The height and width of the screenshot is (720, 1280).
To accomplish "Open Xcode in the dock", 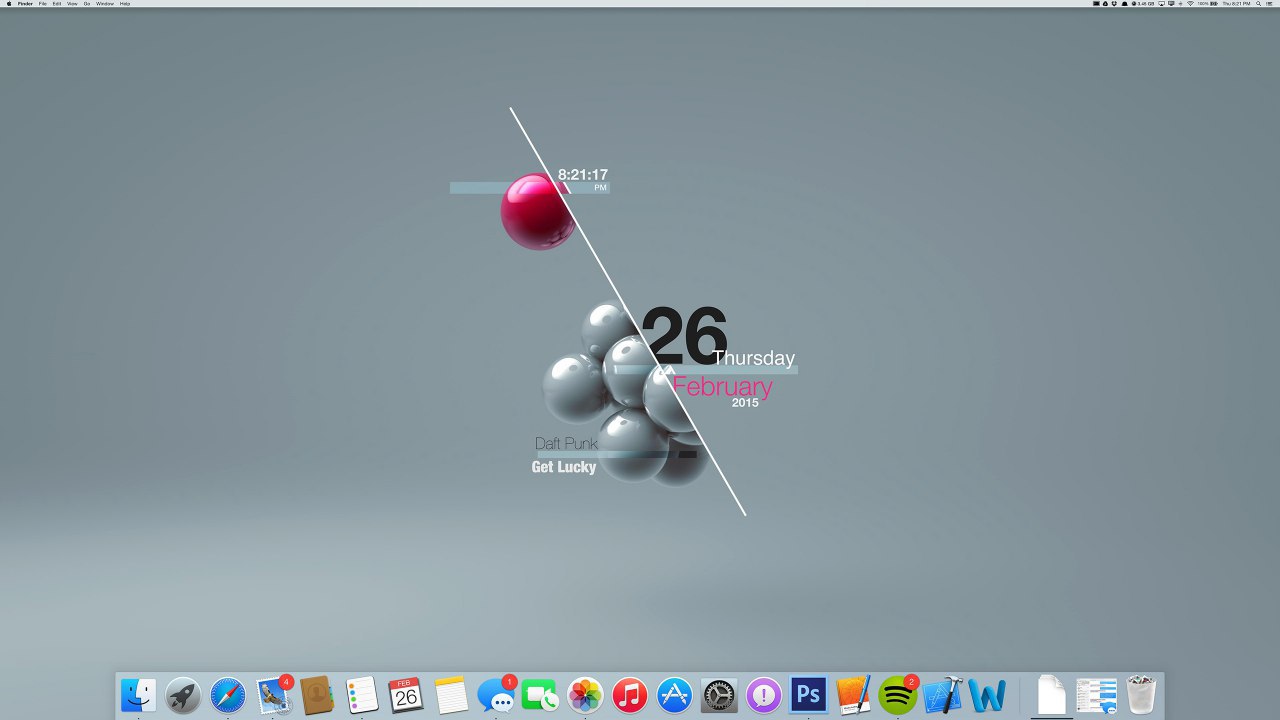I will point(942,695).
